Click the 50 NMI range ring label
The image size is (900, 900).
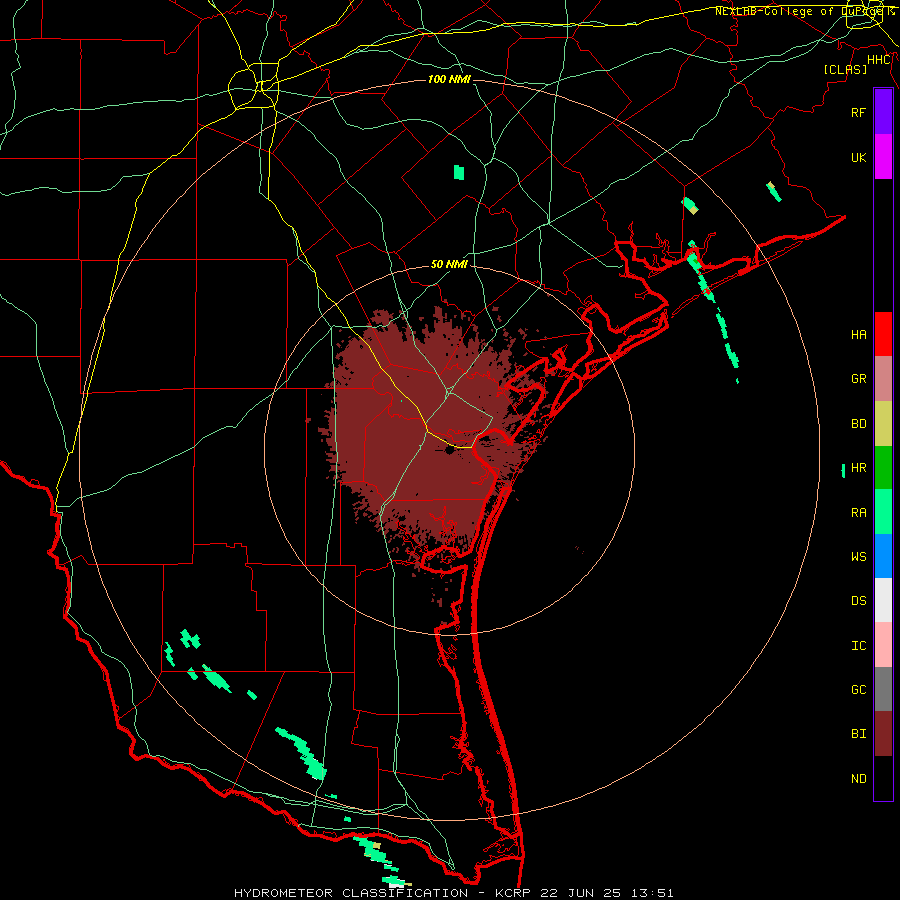[449, 264]
